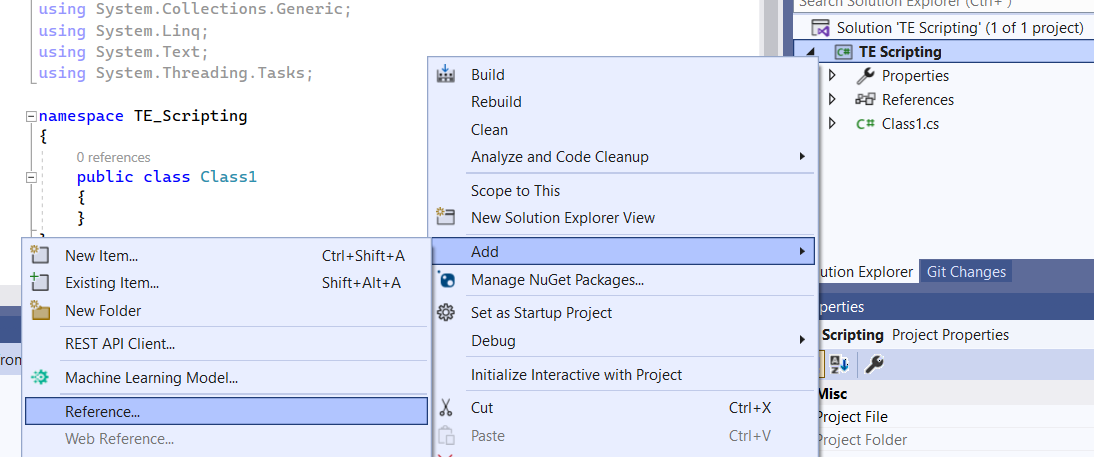Select Reference... in the Add submenu
This screenshot has height=457, width=1094.
click(102, 411)
